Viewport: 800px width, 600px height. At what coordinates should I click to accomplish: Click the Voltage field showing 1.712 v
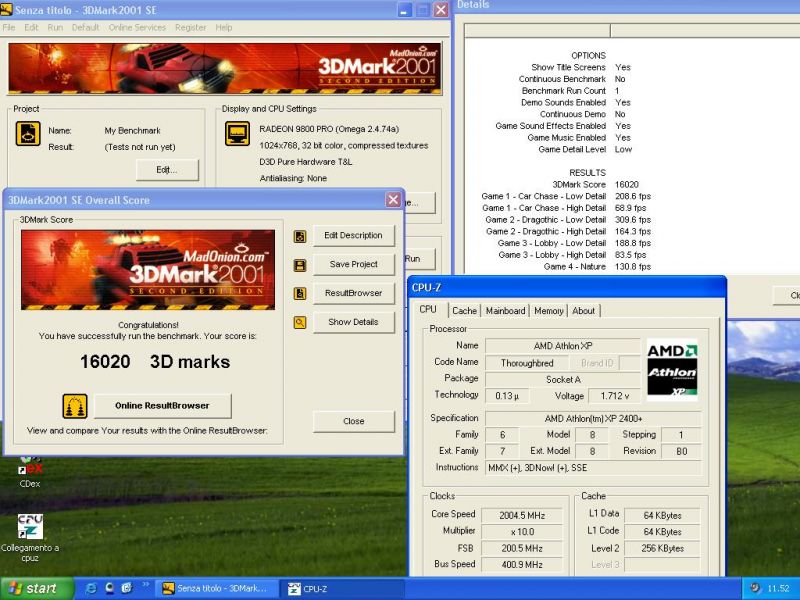pos(614,396)
